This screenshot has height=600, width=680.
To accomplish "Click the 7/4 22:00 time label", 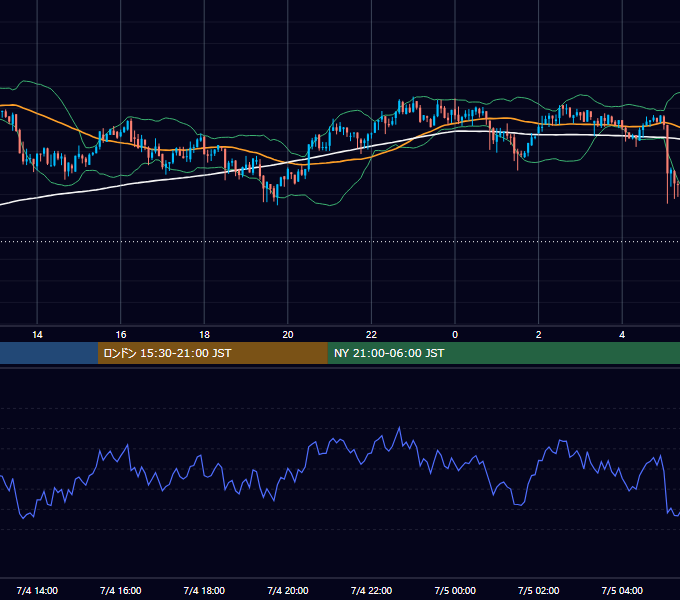I will 371,590.
